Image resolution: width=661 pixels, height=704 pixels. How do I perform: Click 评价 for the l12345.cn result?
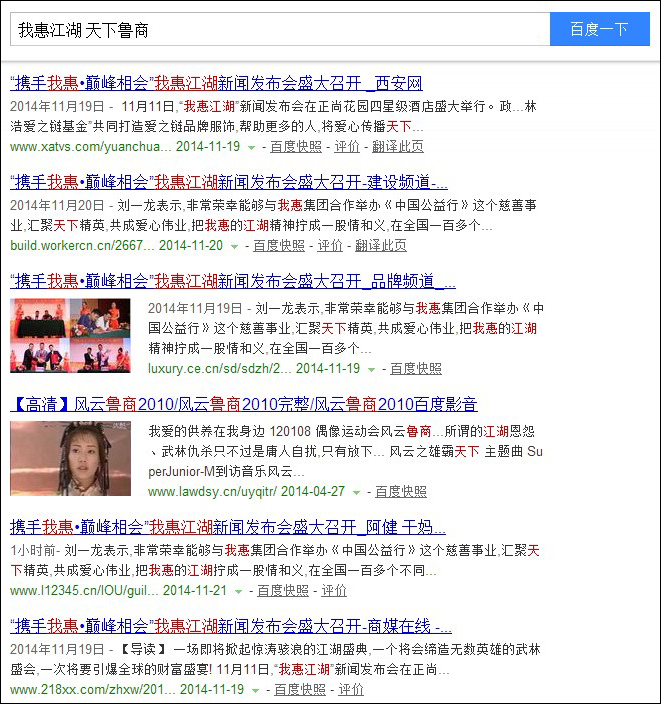click(334, 590)
